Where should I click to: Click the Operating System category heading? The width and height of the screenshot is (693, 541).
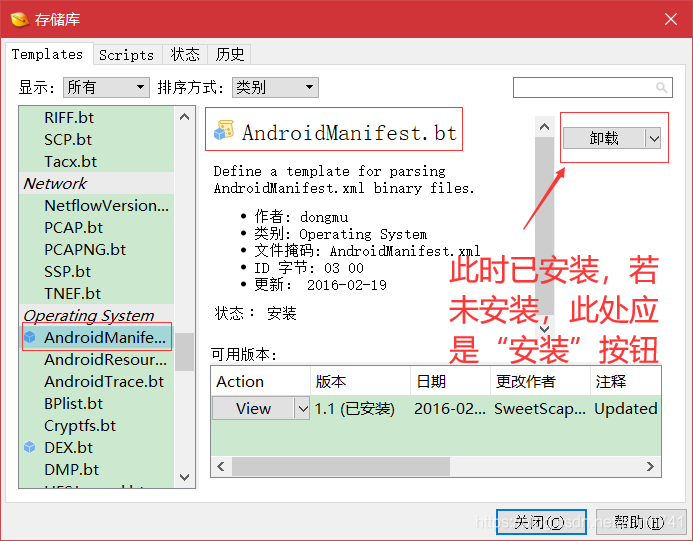pos(96,316)
